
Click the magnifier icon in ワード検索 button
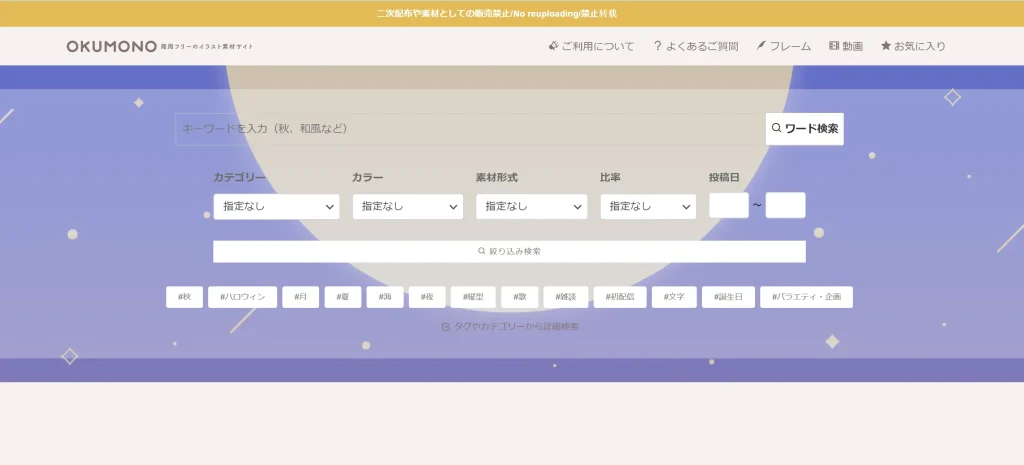(x=777, y=129)
